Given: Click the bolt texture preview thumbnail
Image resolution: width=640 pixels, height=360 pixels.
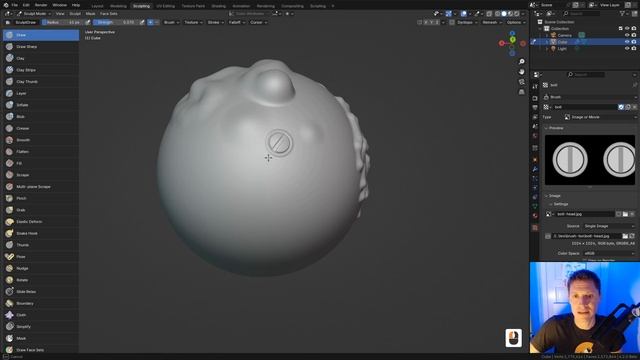Looking at the screenshot, I should [x=590, y=160].
